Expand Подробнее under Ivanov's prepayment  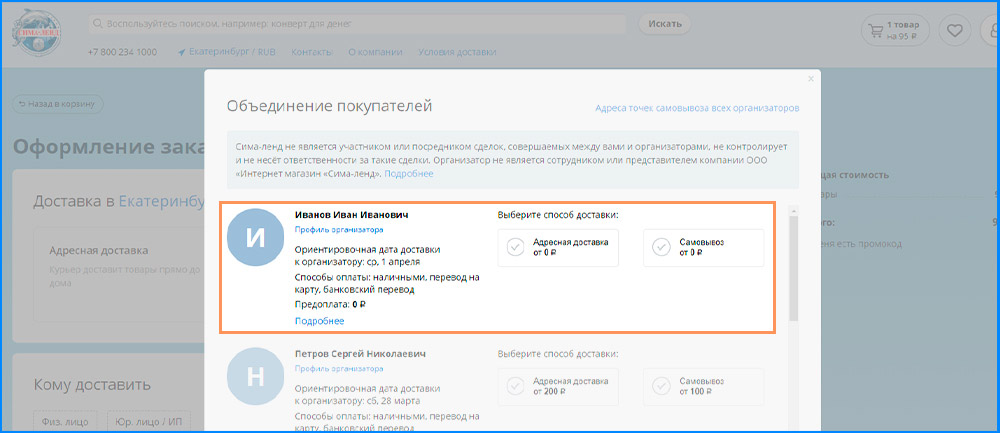click(x=319, y=321)
